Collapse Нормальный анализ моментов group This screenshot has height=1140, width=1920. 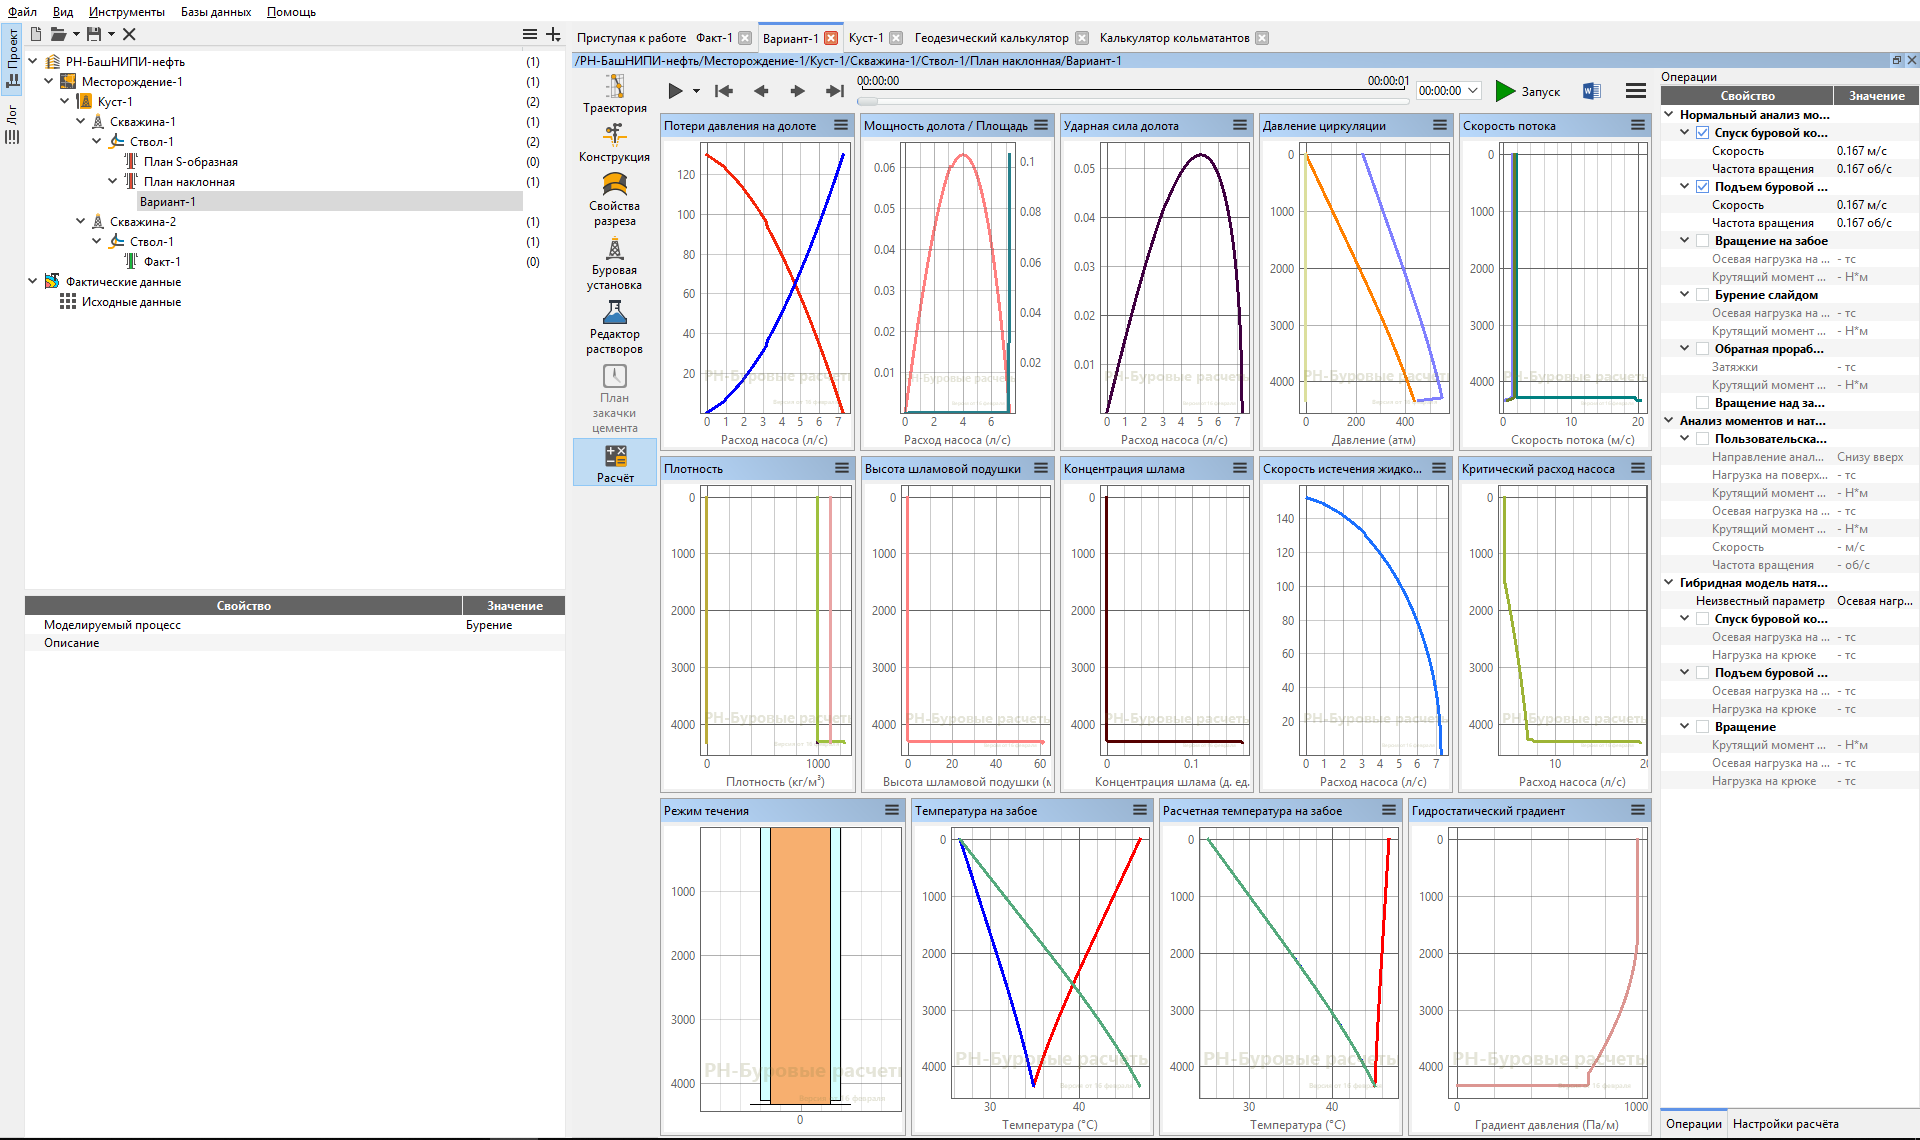pyautogui.click(x=1669, y=115)
